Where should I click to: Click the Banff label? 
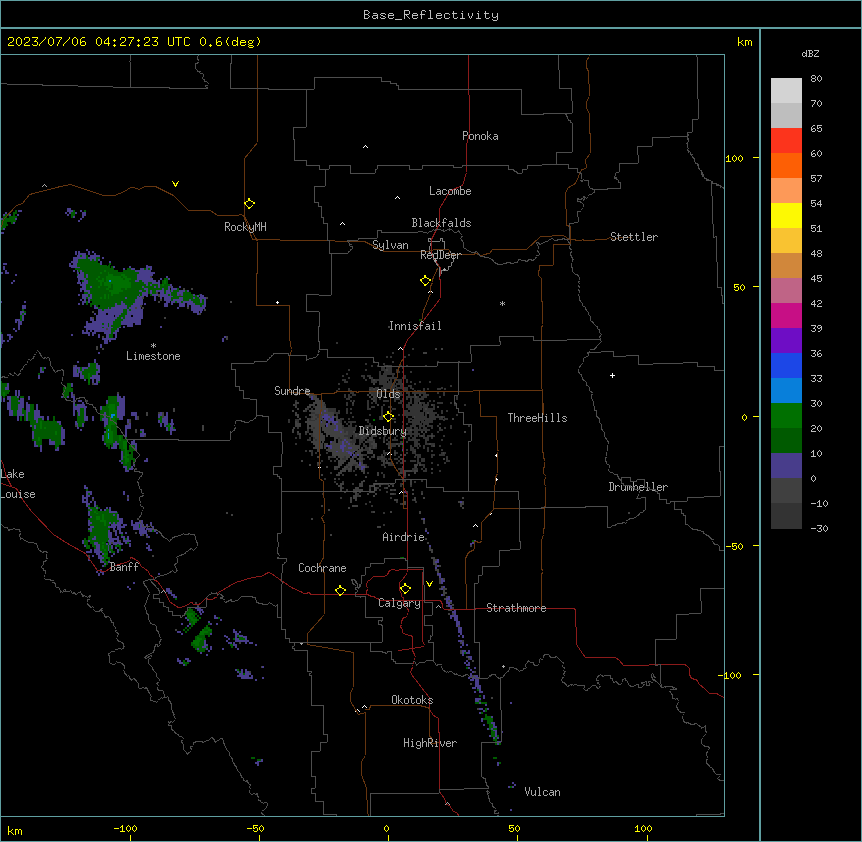click(x=124, y=567)
